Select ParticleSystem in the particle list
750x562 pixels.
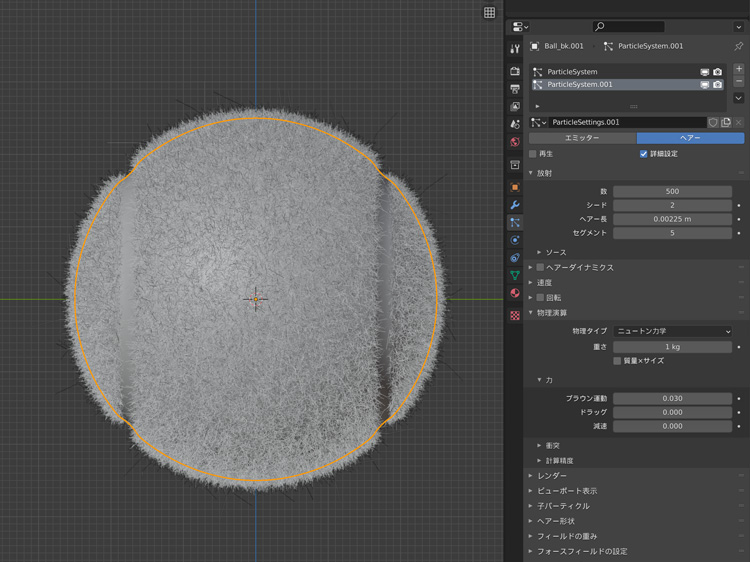coord(573,72)
